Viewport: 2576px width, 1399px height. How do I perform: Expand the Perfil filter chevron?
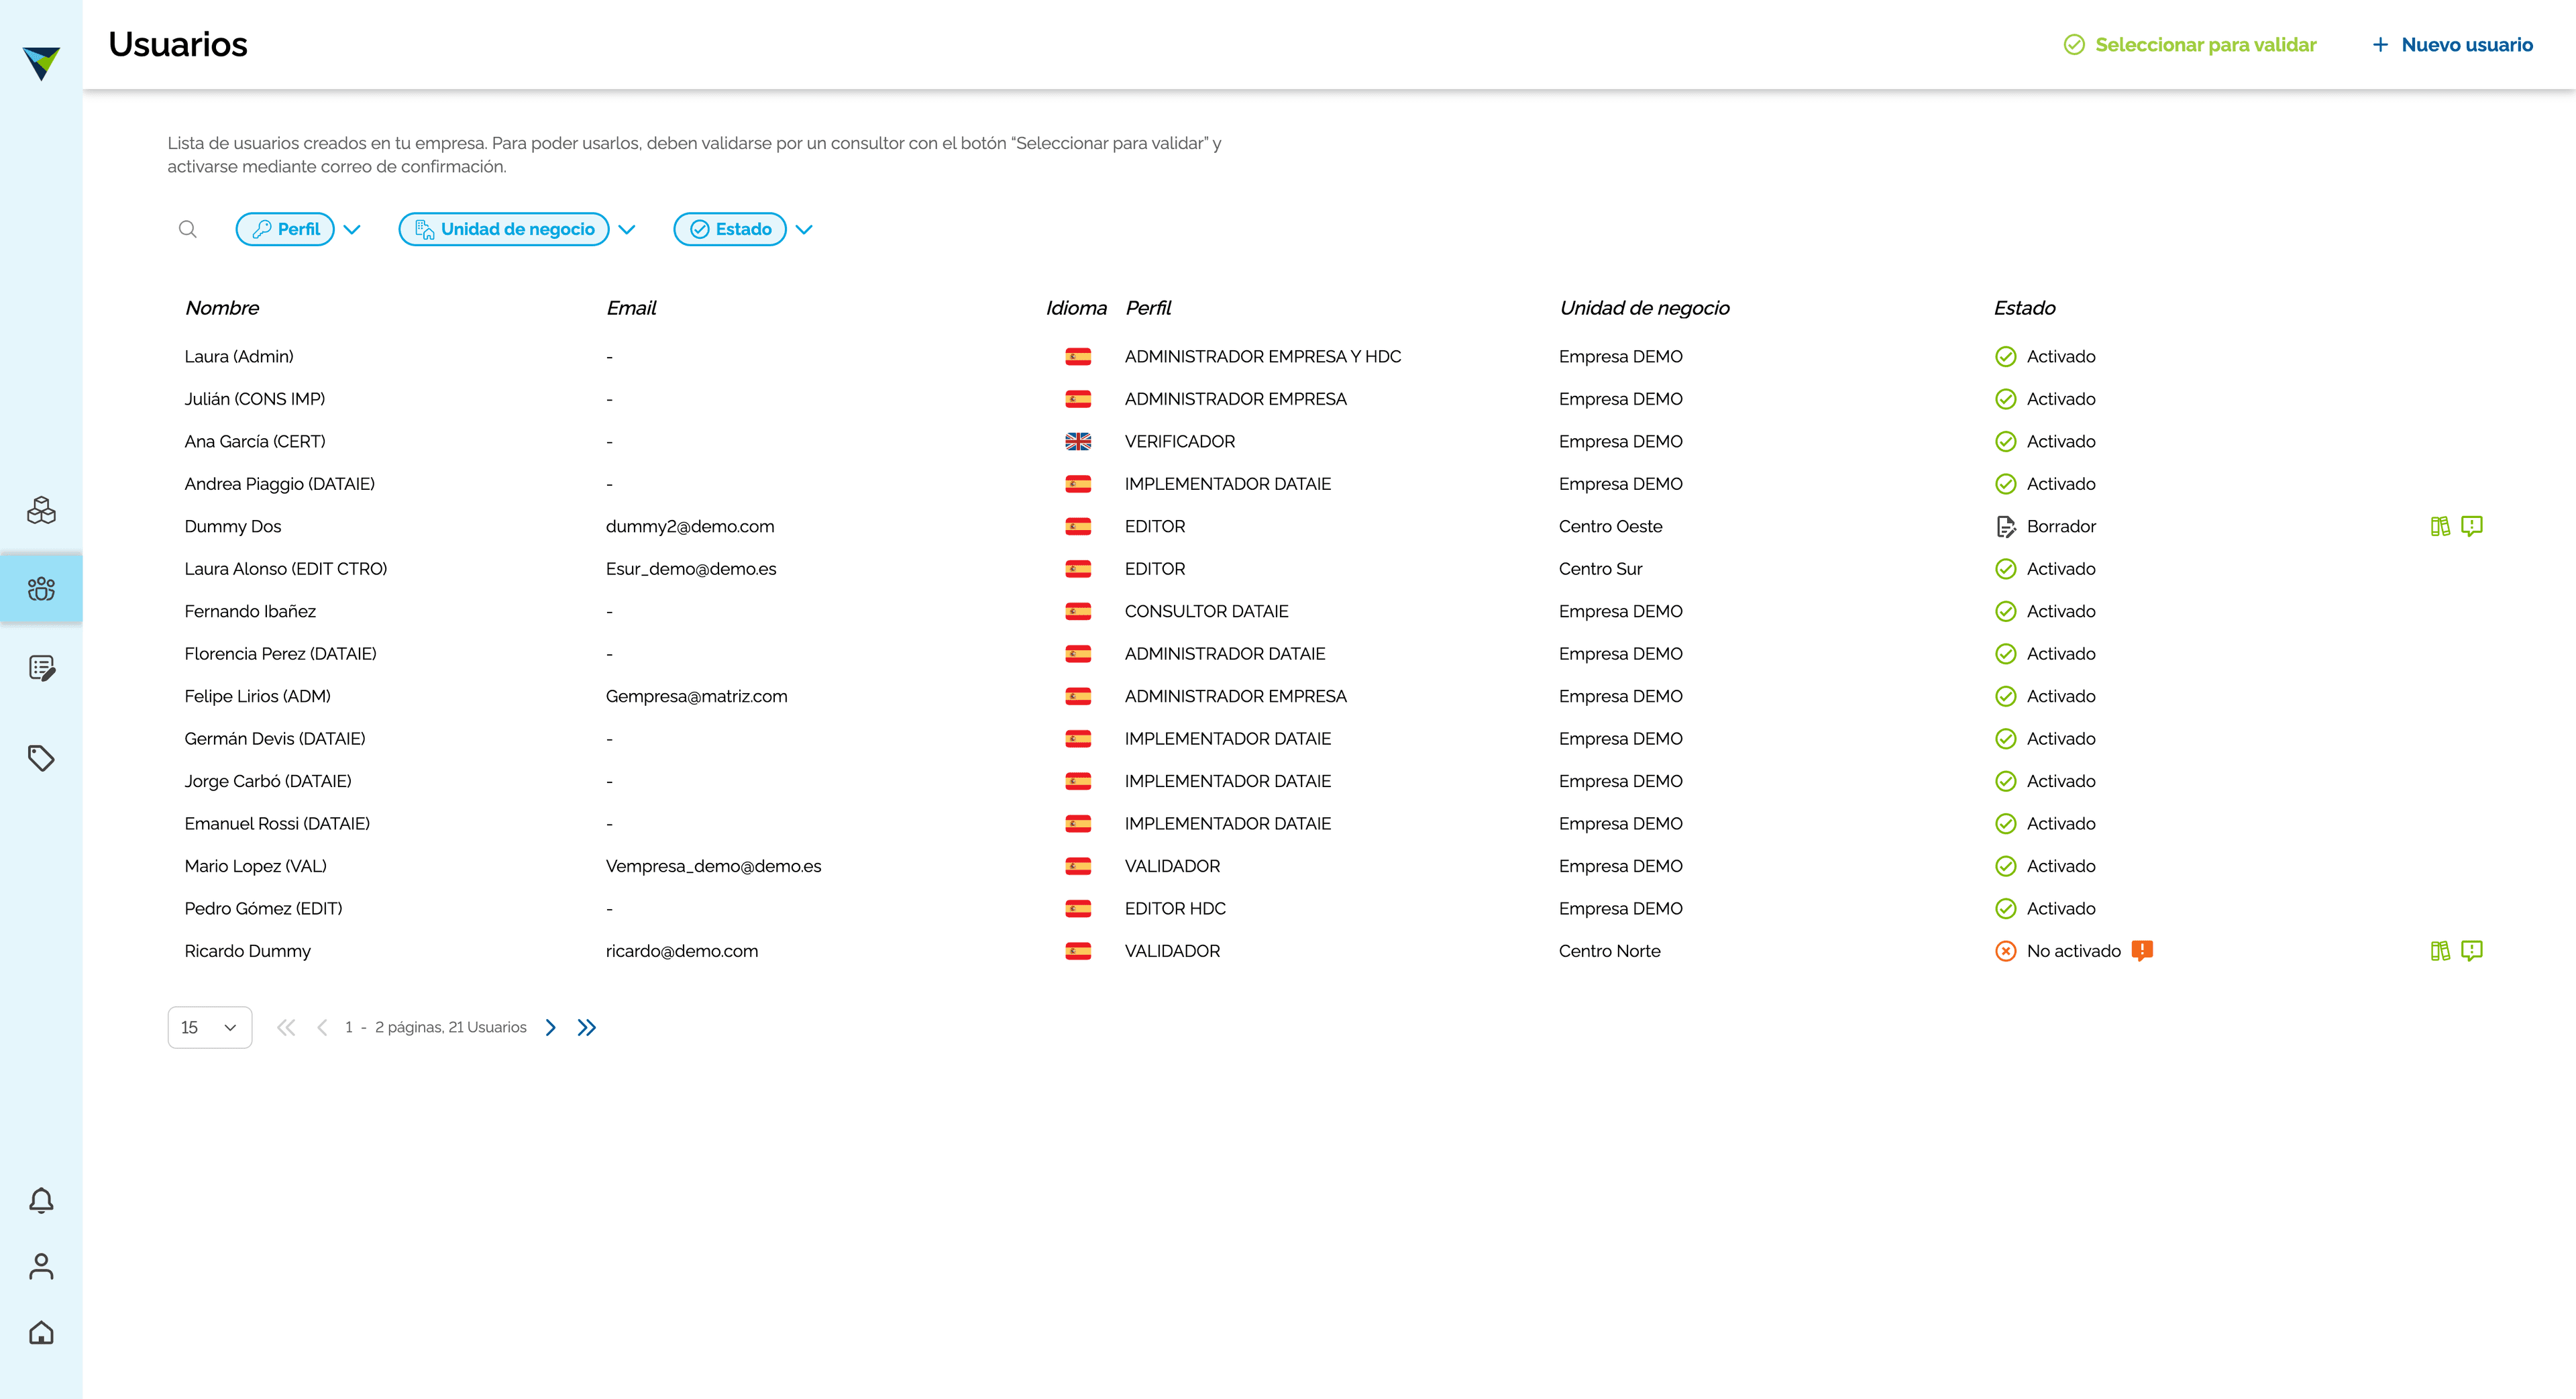(352, 229)
